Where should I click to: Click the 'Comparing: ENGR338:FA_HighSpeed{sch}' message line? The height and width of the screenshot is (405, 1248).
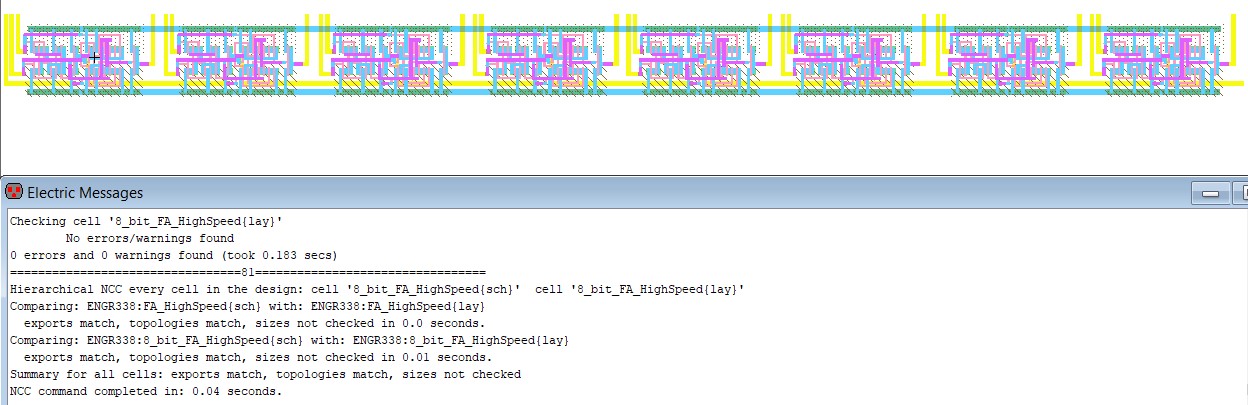(247, 306)
